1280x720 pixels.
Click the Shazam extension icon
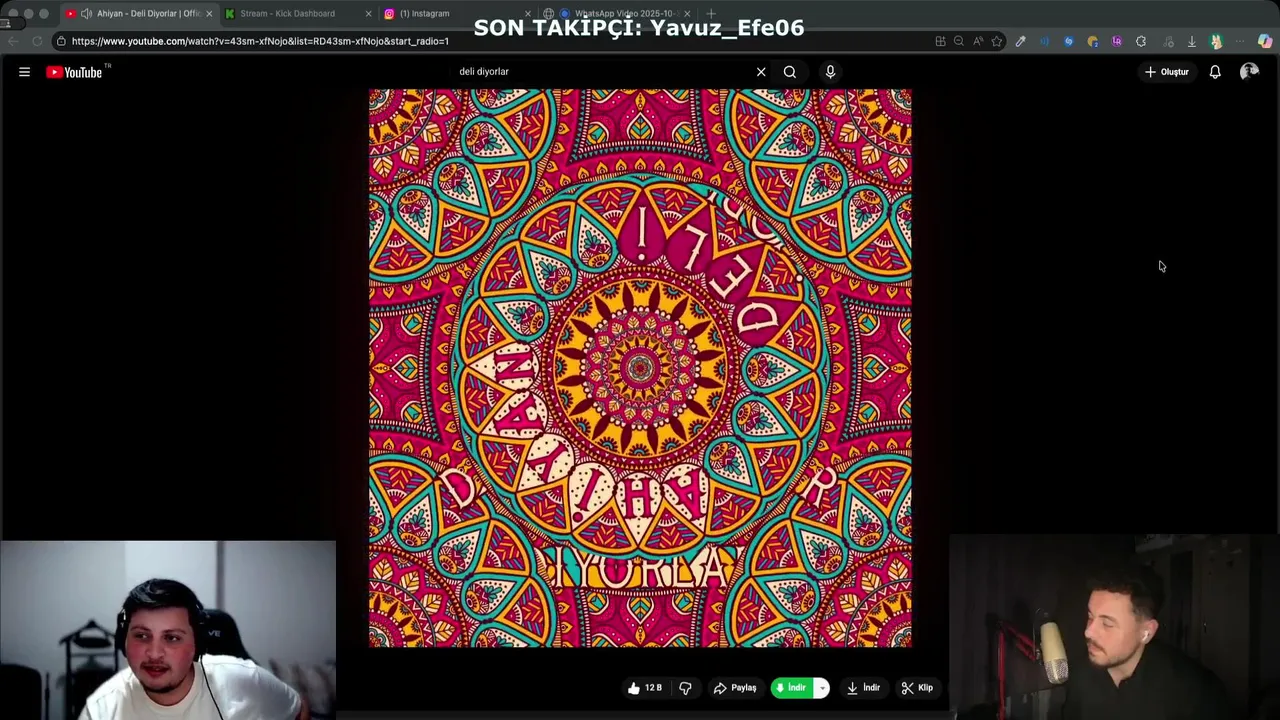pyautogui.click(x=1069, y=41)
